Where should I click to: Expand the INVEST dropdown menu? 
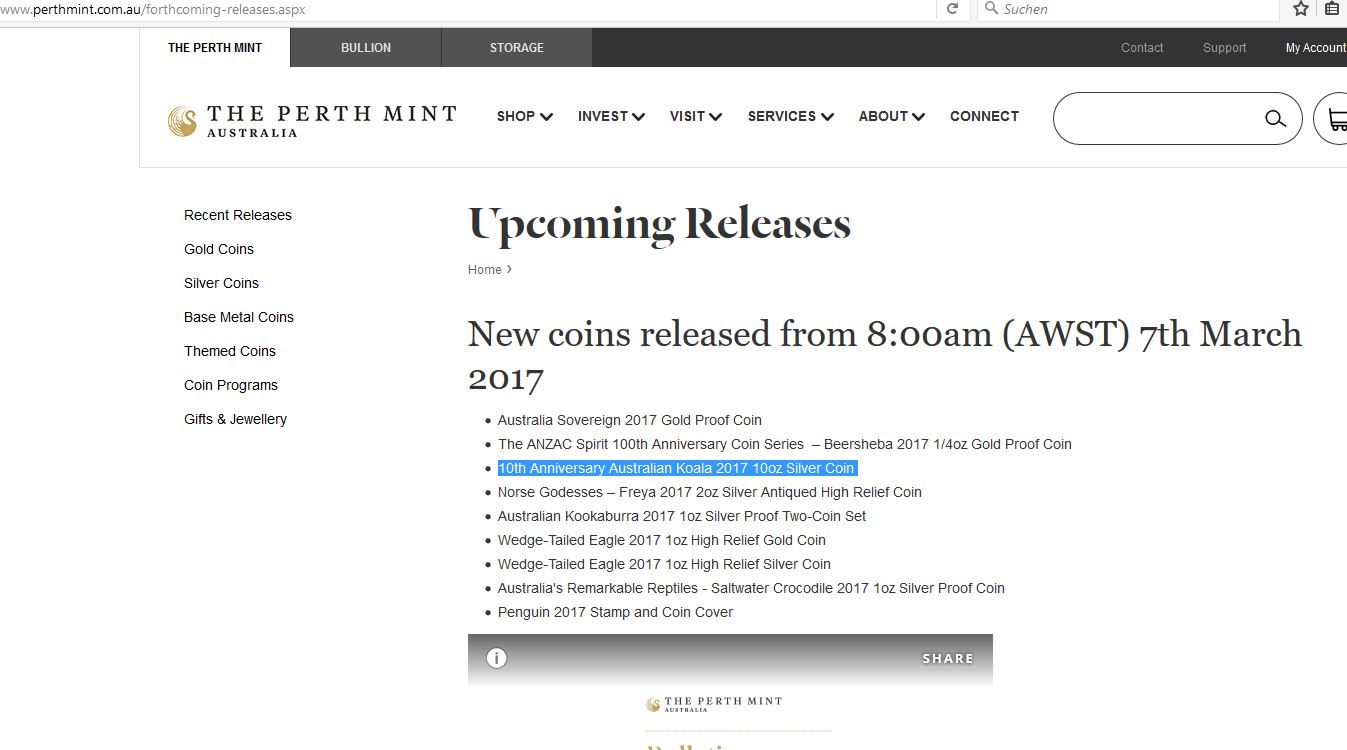click(x=611, y=116)
